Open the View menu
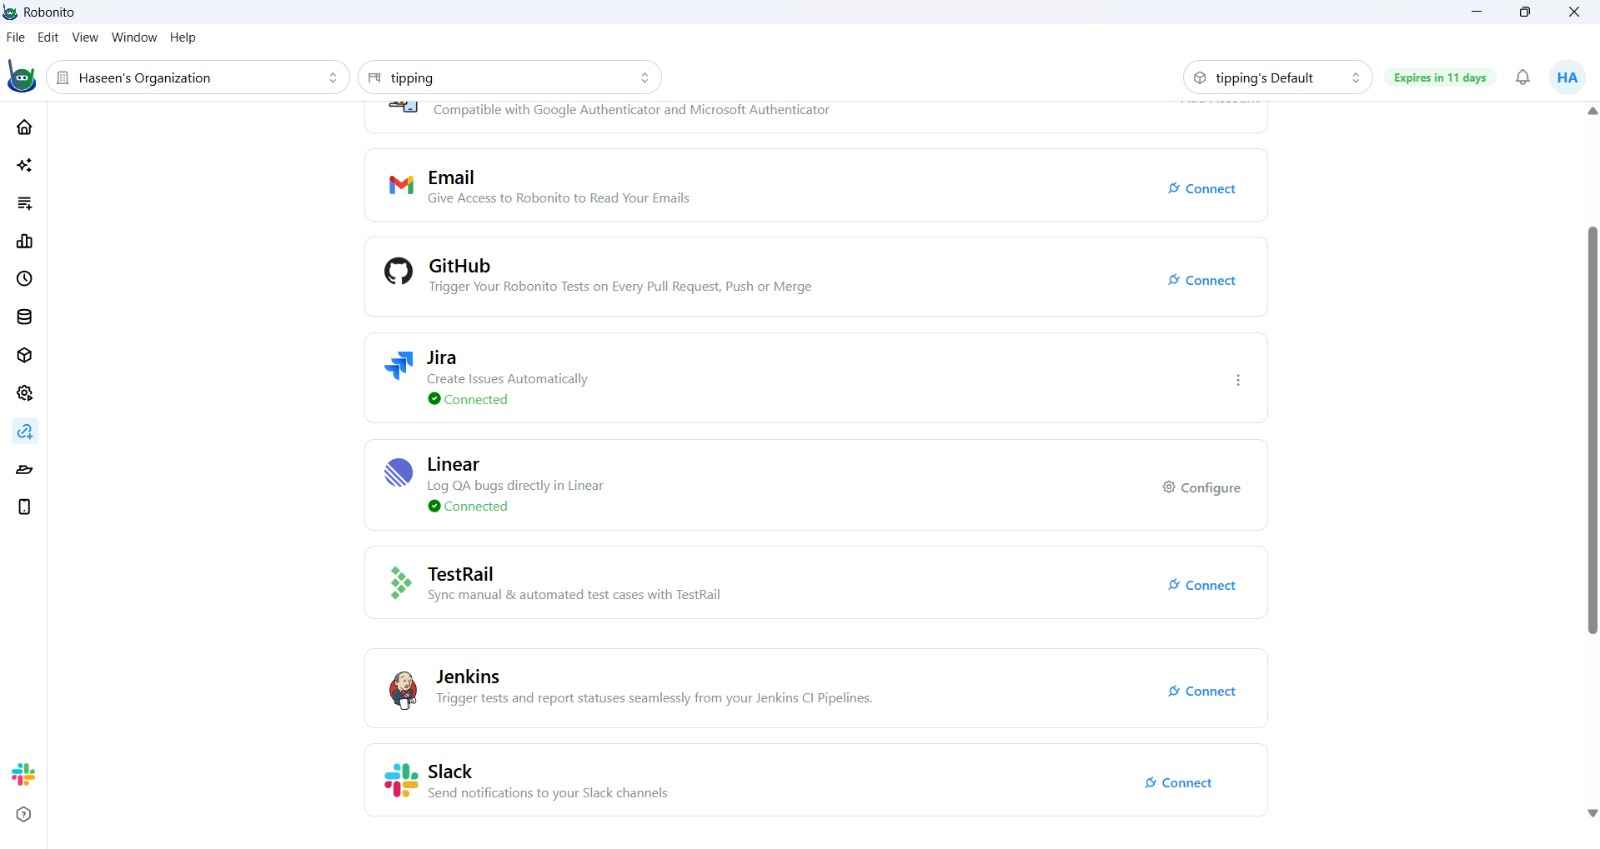1600x849 pixels. [85, 37]
